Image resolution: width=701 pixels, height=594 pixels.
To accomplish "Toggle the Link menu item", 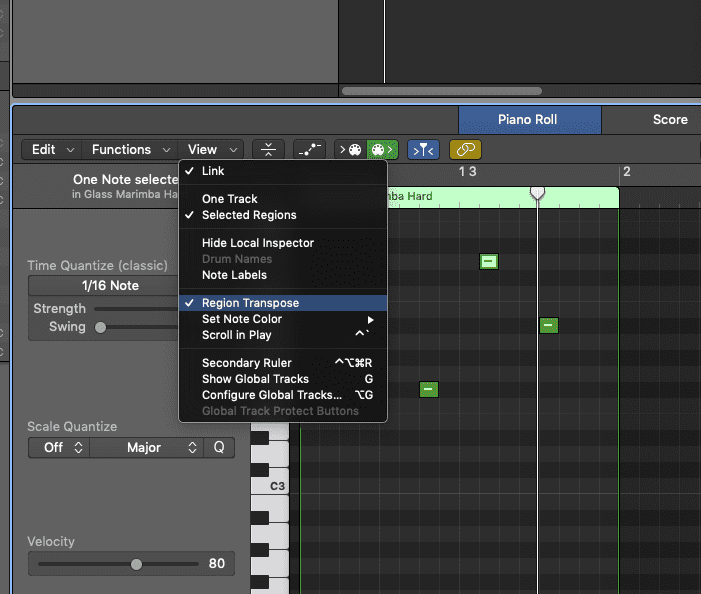I will pyautogui.click(x=283, y=171).
